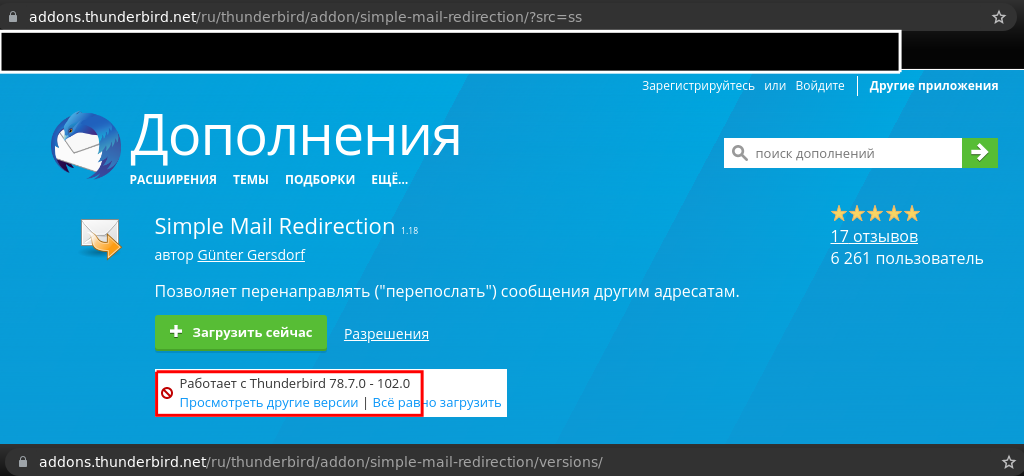Click the lock icon in bottom address bar
Viewport: 1024px width, 476px height.
point(23,462)
